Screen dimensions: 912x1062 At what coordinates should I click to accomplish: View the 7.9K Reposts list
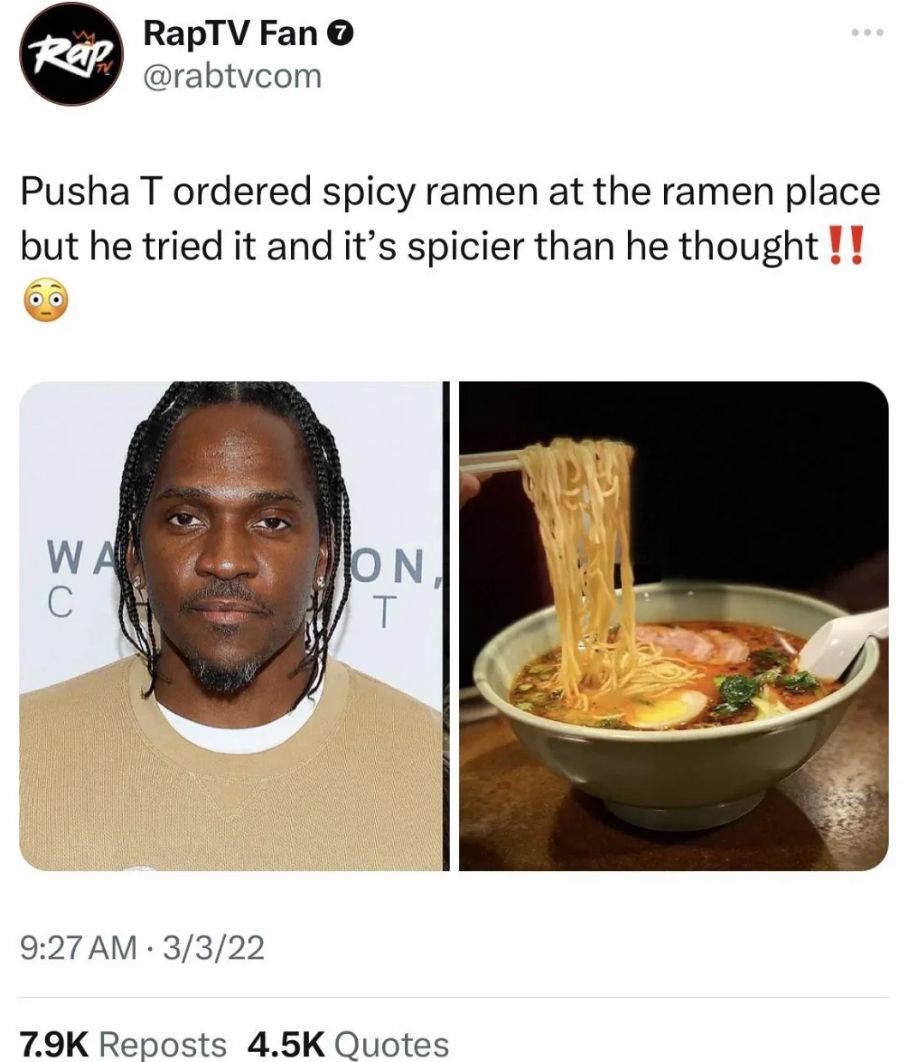(x=123, y=1044)
